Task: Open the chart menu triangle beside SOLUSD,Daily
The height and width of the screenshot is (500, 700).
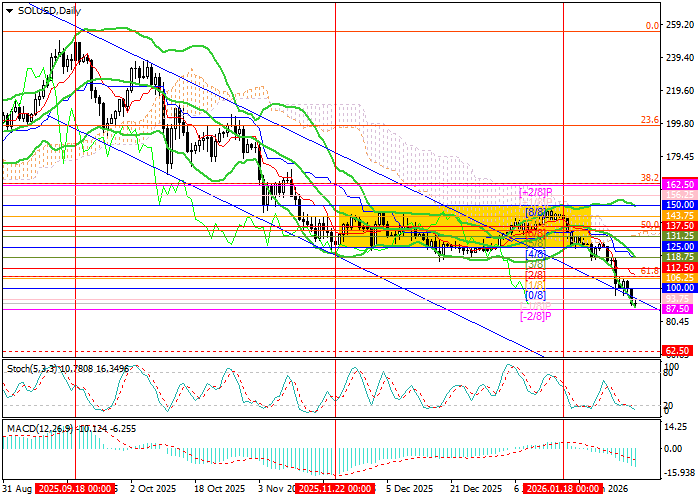Action: (x=10, y=11)
